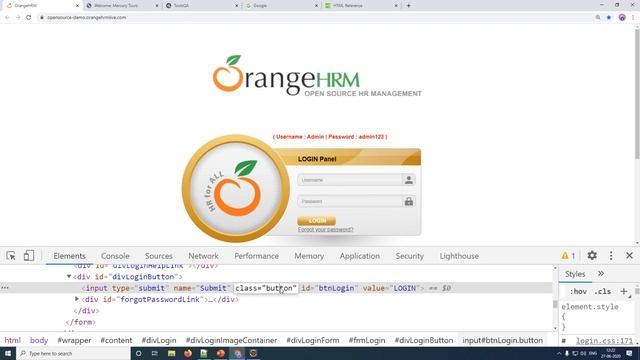Show more Styles pane tabs chevron
Viewport: 640px width, 360px height.
coord(601,273)
